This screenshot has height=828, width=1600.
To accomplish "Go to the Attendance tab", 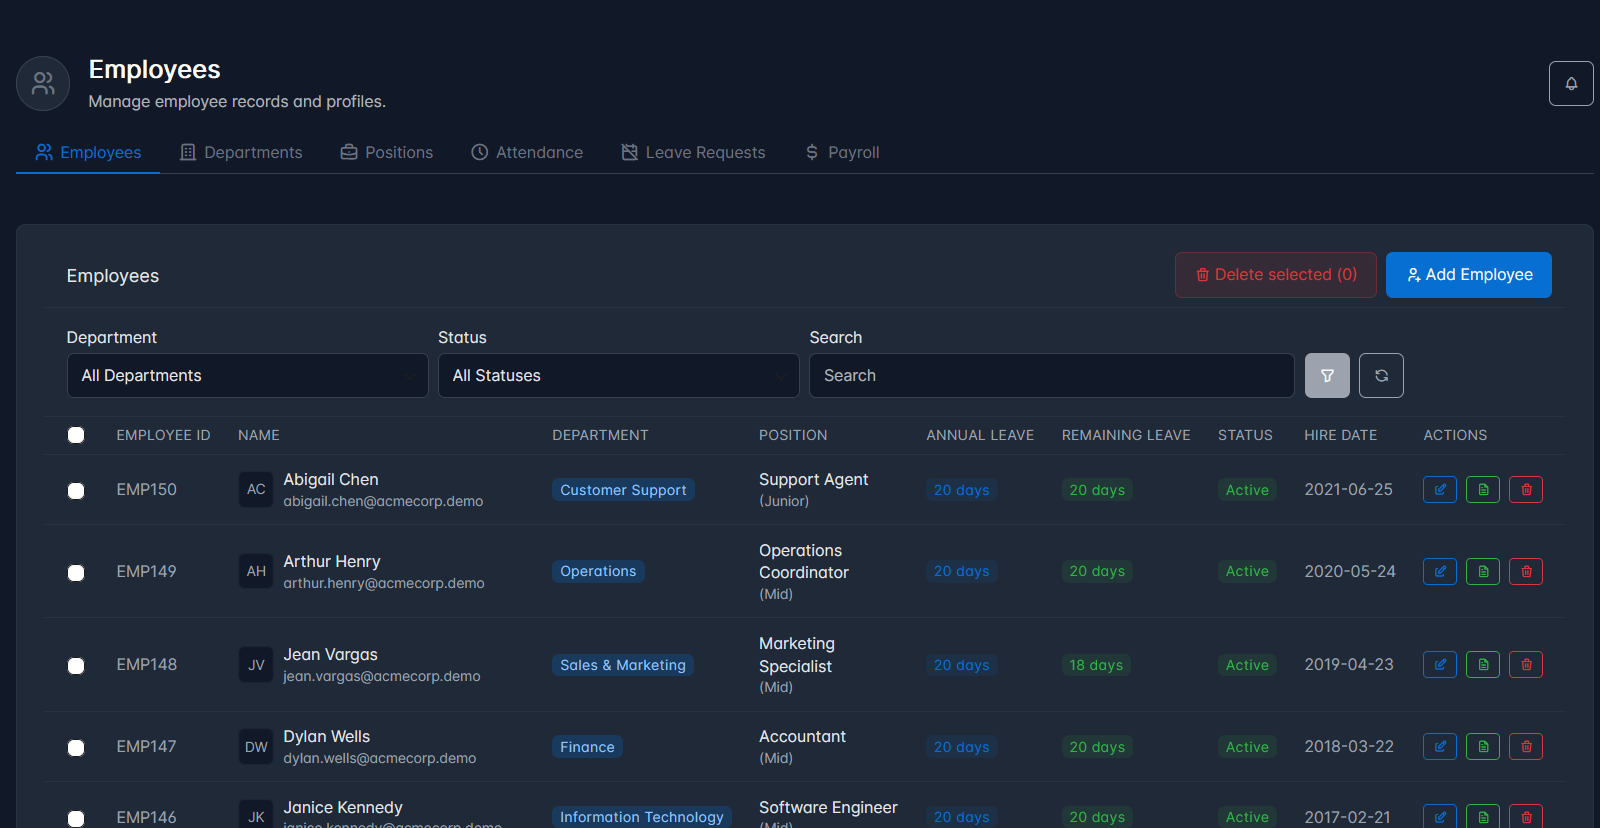I will coord(527,152).
